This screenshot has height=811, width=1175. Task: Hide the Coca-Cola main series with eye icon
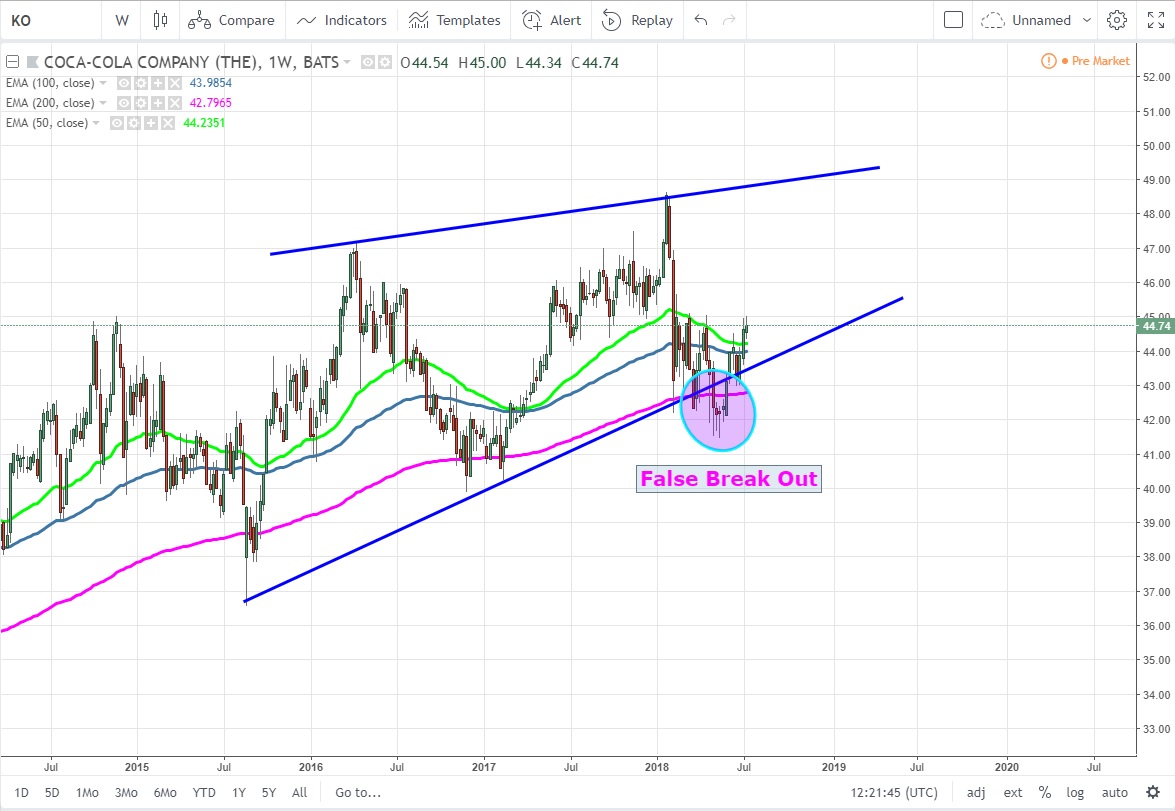point(368,62)
